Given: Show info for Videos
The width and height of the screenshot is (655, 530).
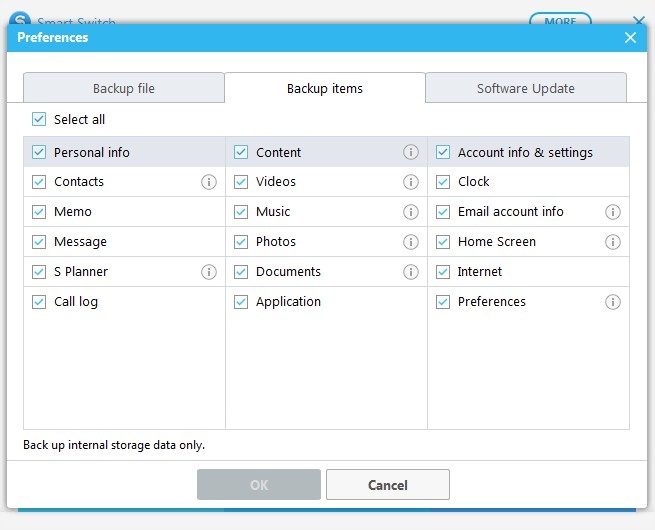Looking at the screenshot, I should pyautogui.click(x=411, y=182).
